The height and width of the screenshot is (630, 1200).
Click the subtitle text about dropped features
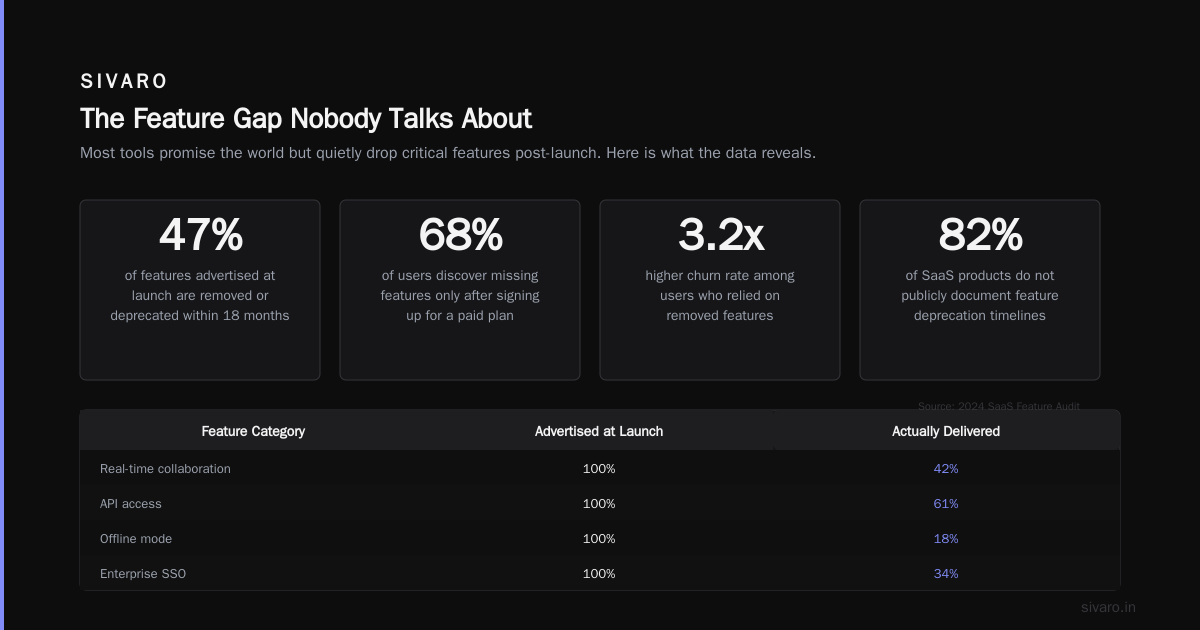coord(448,153)
